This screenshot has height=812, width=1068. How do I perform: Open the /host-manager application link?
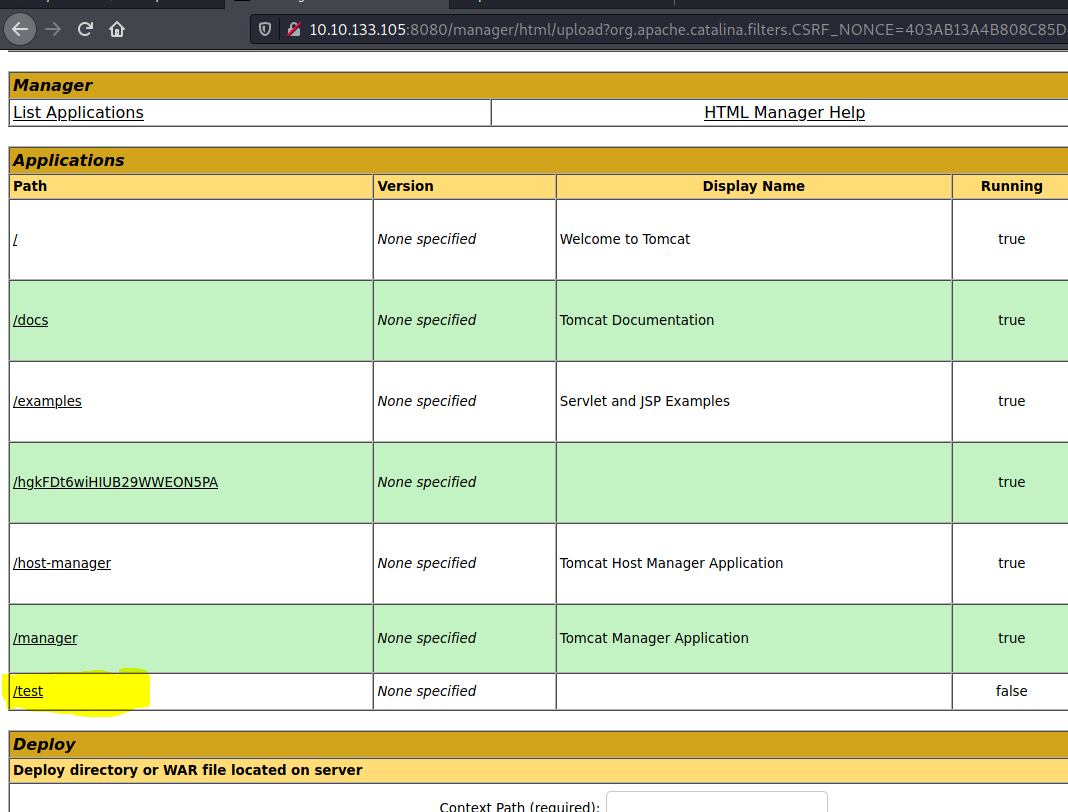tap(62, 563)
